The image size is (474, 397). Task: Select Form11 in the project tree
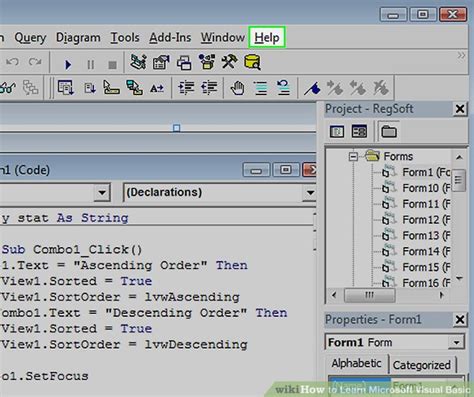[427, 204]
